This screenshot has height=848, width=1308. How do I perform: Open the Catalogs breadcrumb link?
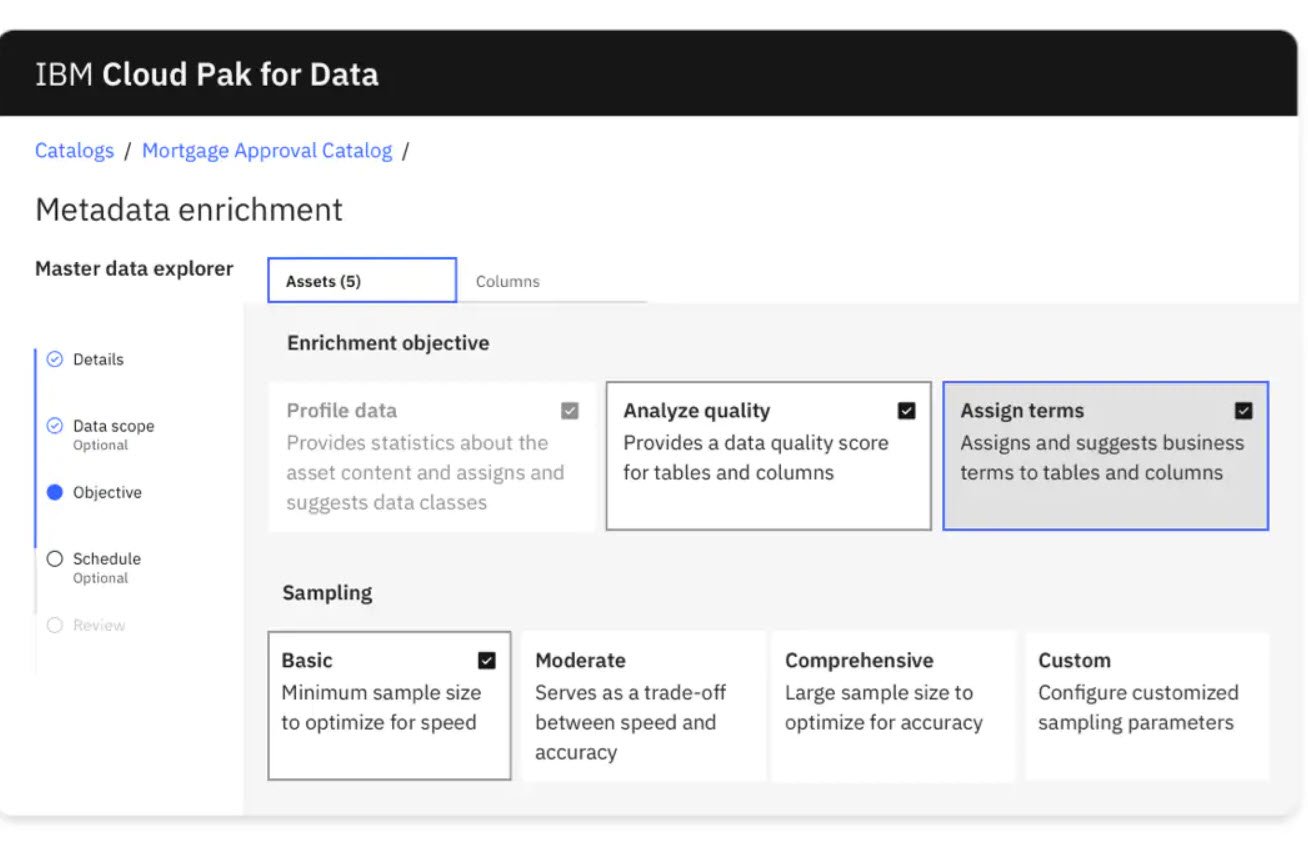[75, 151]
